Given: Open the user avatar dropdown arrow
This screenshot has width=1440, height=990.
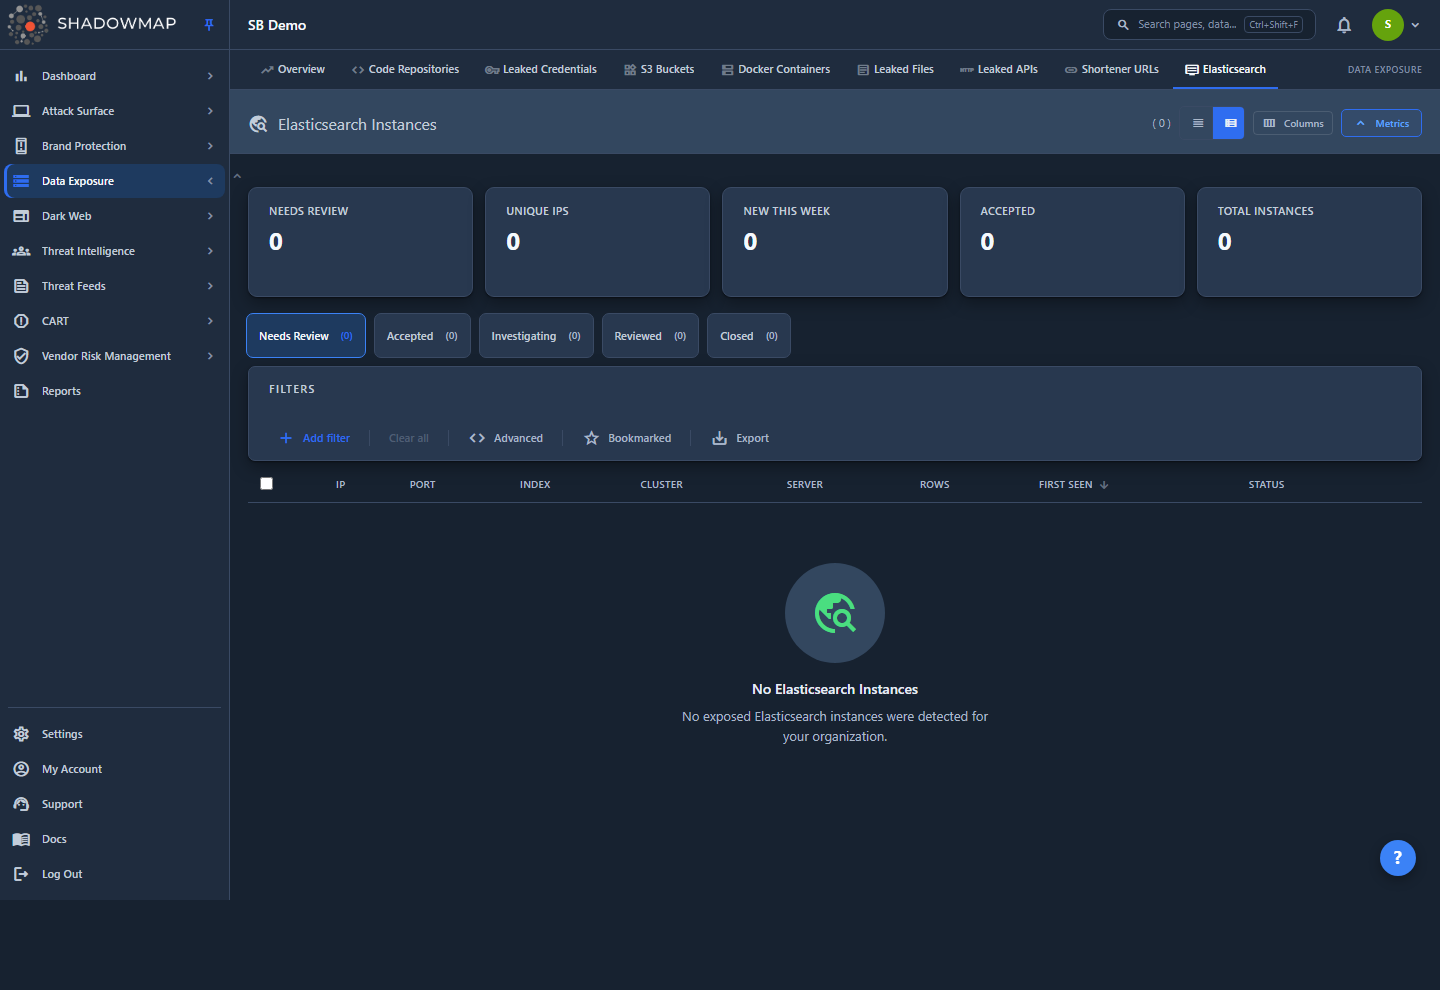Looking at the screenshot, I should click(1415, 25).
